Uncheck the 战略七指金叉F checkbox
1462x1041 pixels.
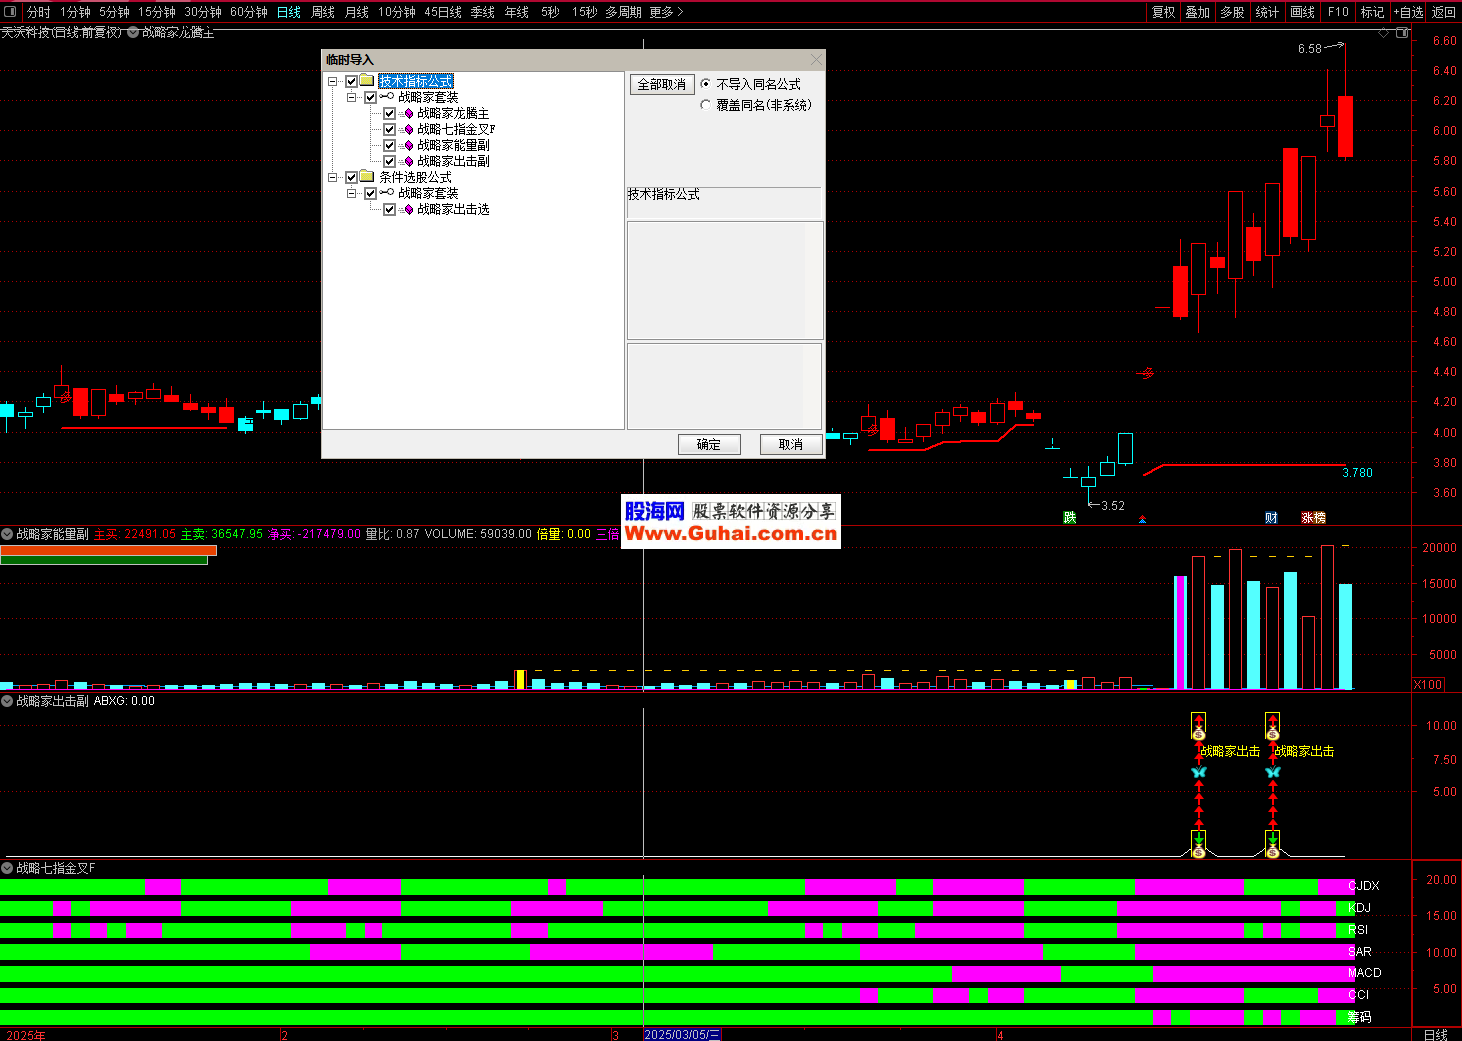tap(389, 129)
